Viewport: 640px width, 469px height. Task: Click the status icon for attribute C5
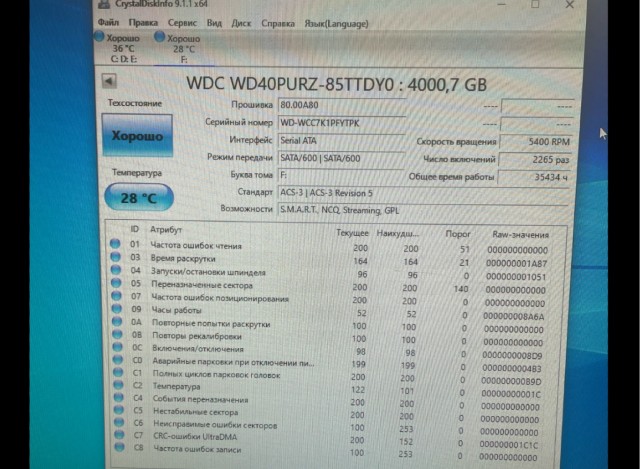point(119,409)
